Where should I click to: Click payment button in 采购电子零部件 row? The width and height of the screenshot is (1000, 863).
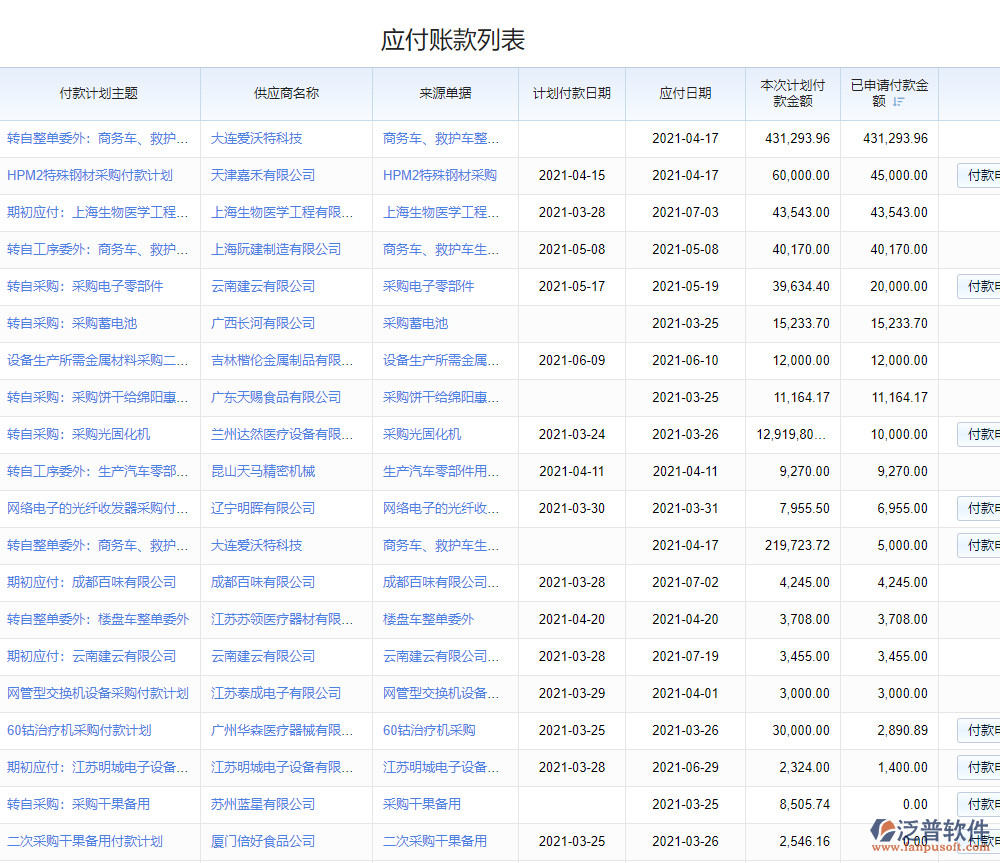coord(979,287)
